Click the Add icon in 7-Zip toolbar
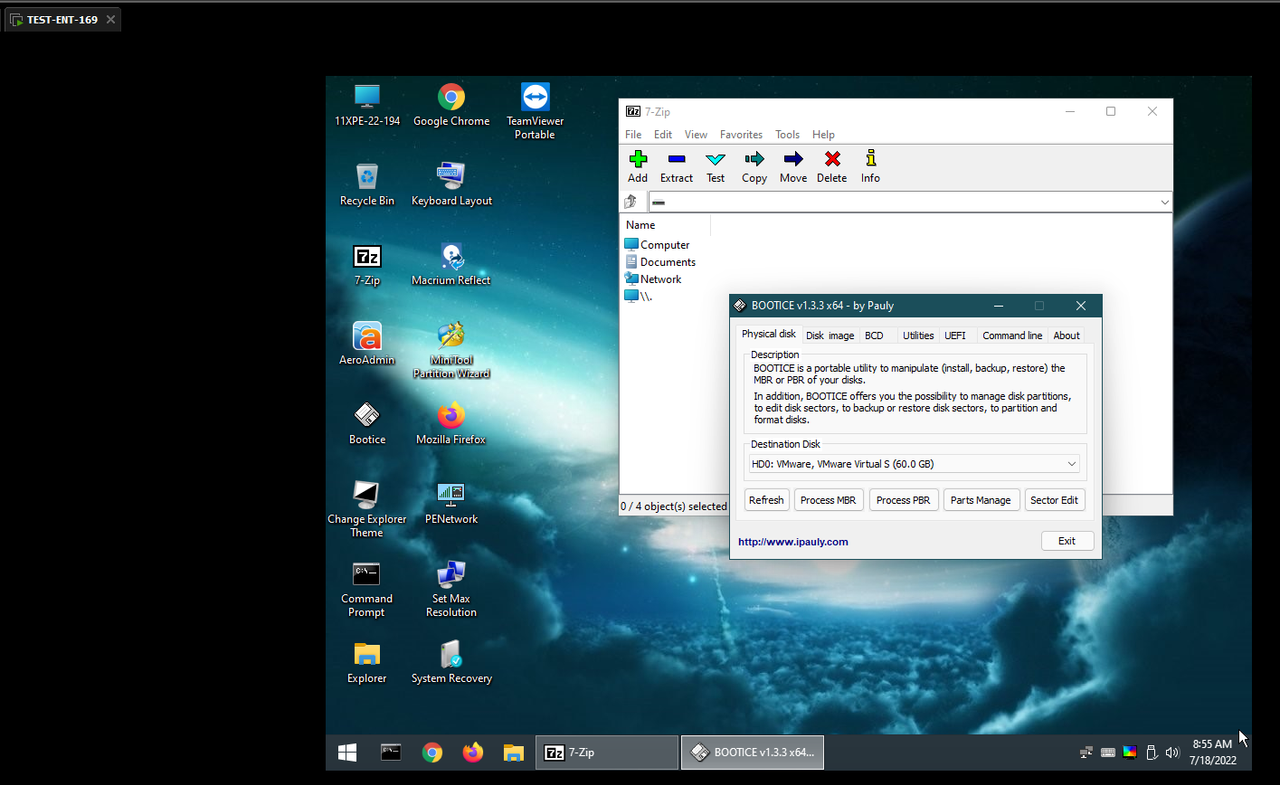The width and height of the screenshot is (1280, 785). [638, 159]
